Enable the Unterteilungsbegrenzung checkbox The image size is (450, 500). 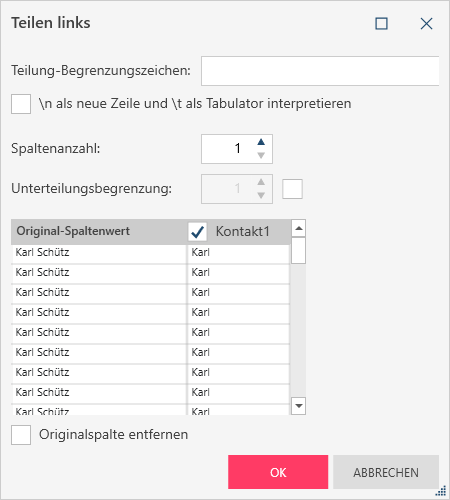[292, 189]
